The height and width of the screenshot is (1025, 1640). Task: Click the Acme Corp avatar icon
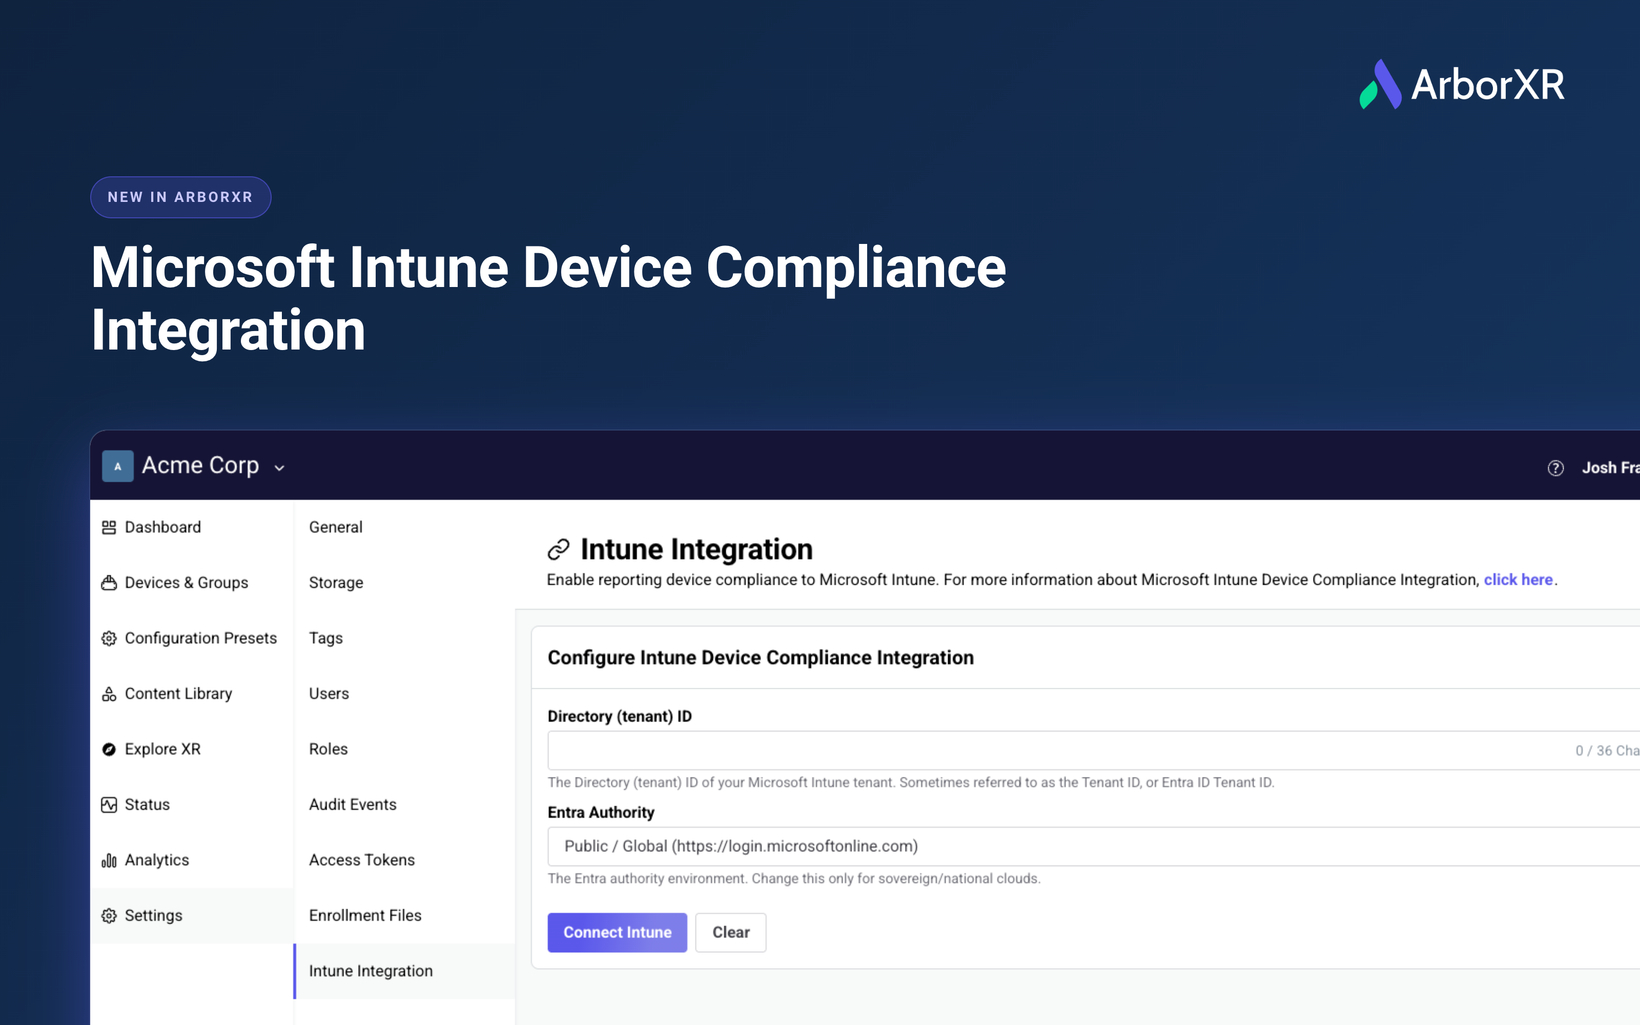pos(118,466)
